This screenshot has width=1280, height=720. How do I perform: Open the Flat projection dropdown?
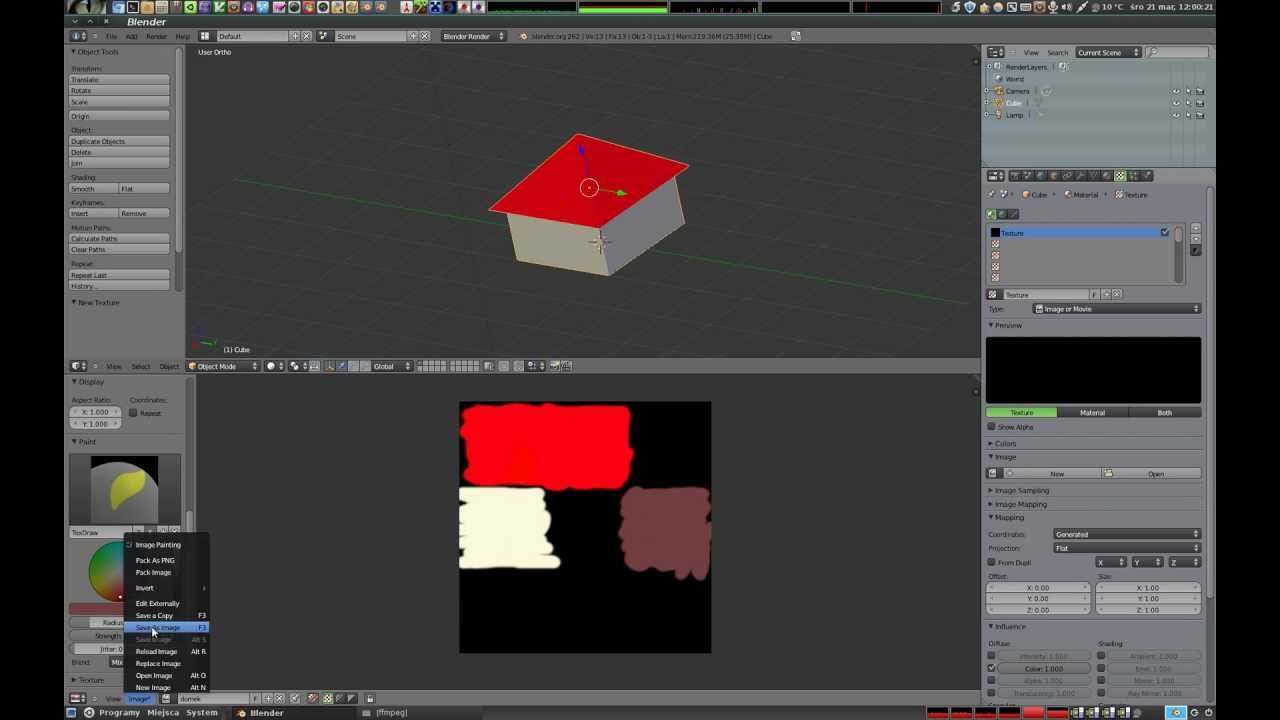tap(1126, 548)
